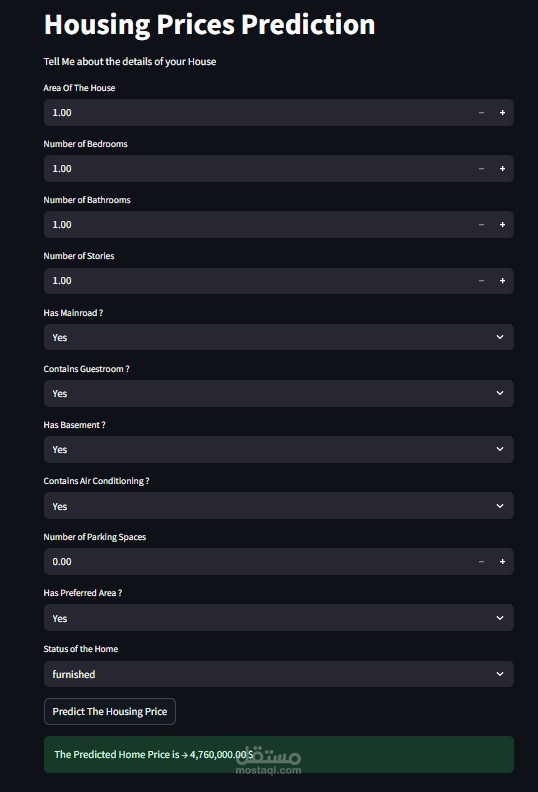Click plus icon for Number of Bathrooms
Image resolution: width=538 pixels, height=792 pixels.
click(502, 225)
